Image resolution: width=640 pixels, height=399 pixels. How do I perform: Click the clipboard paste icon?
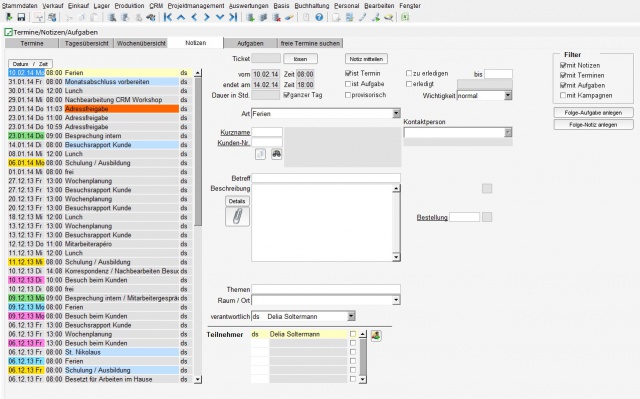pyautogui.click(x=94, y=17)
